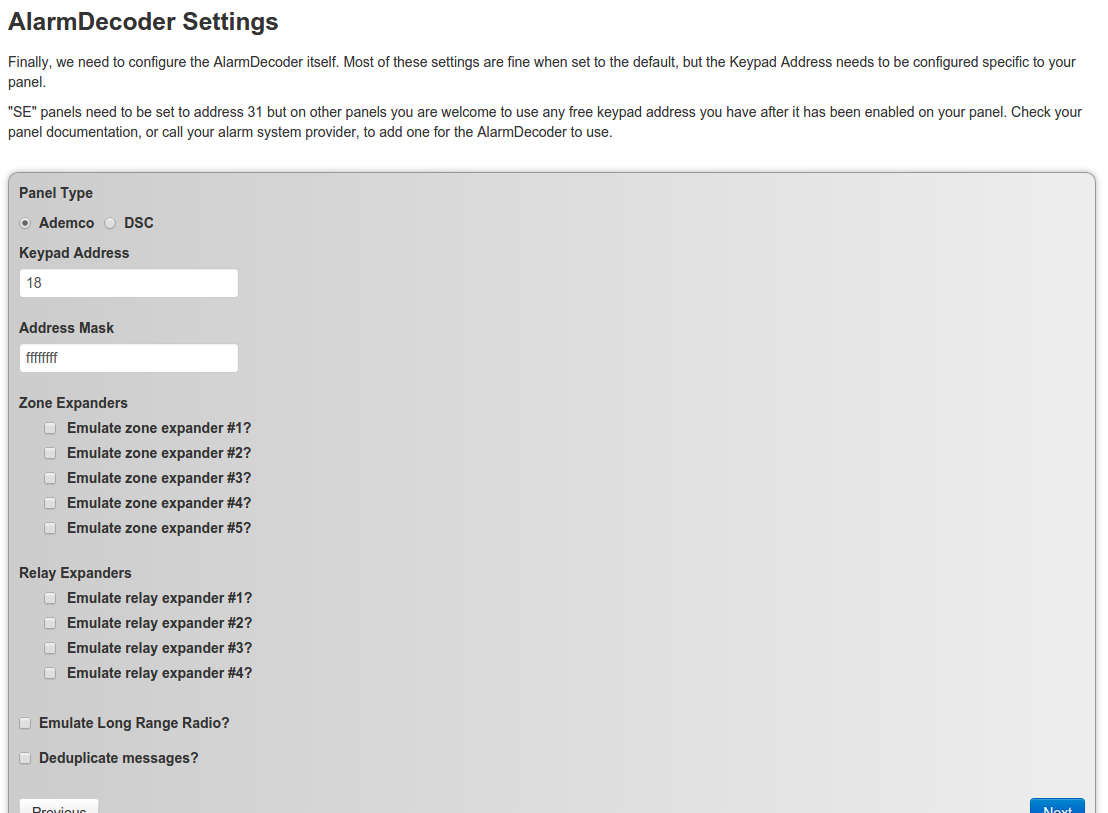This screenshot has height=813, width=1108.
Task: Click the AlarmDecoder Settings heading
Action: [143, 21]
